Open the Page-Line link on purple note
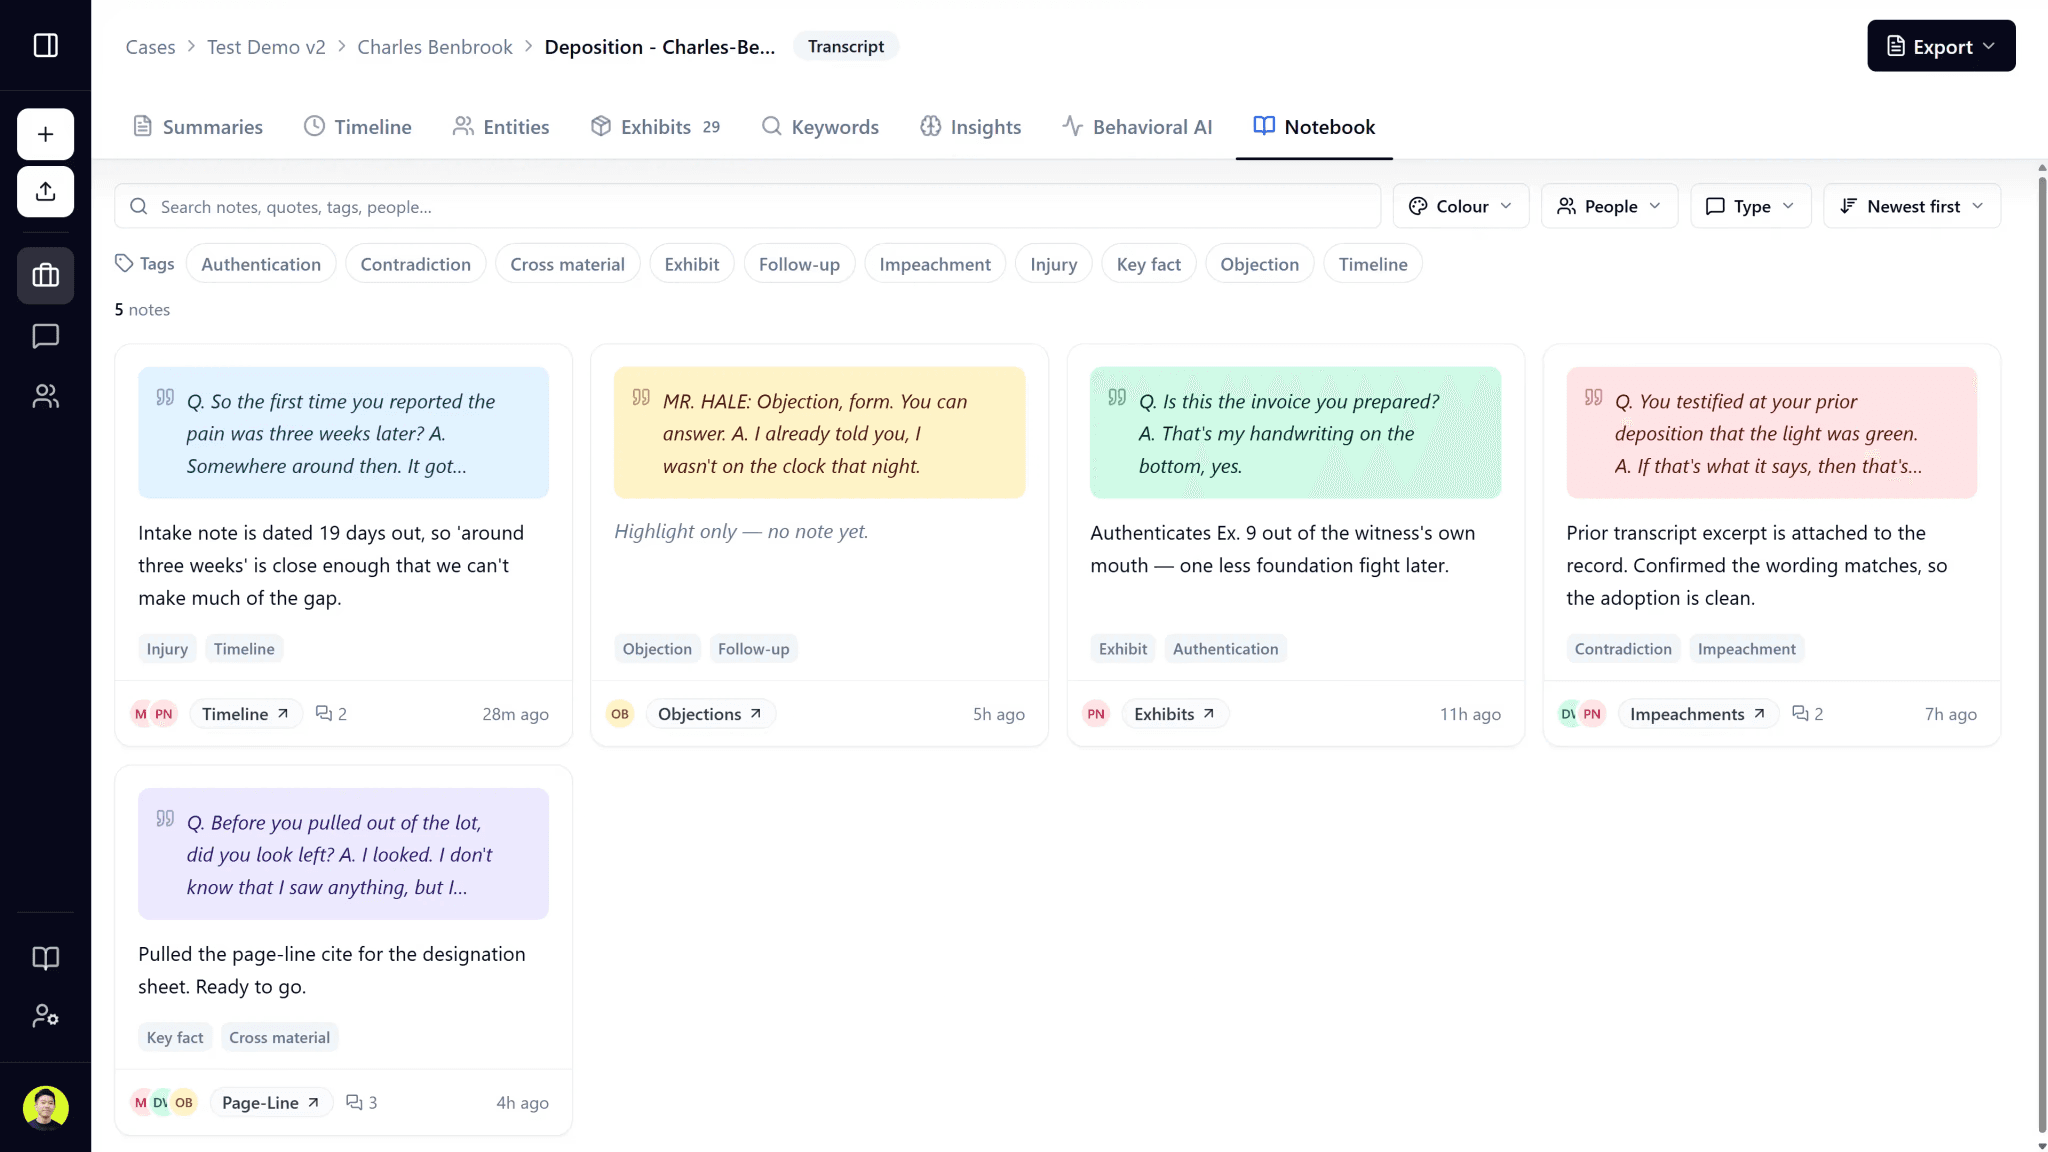Image resolution: width=2048 pixels, height=1152 pixels. point(270,1102)
